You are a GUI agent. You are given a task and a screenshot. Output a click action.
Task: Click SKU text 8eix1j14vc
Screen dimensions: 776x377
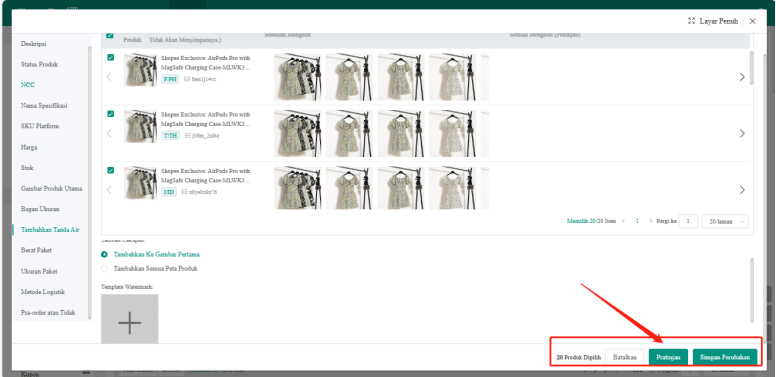click(x=203, y=79)
